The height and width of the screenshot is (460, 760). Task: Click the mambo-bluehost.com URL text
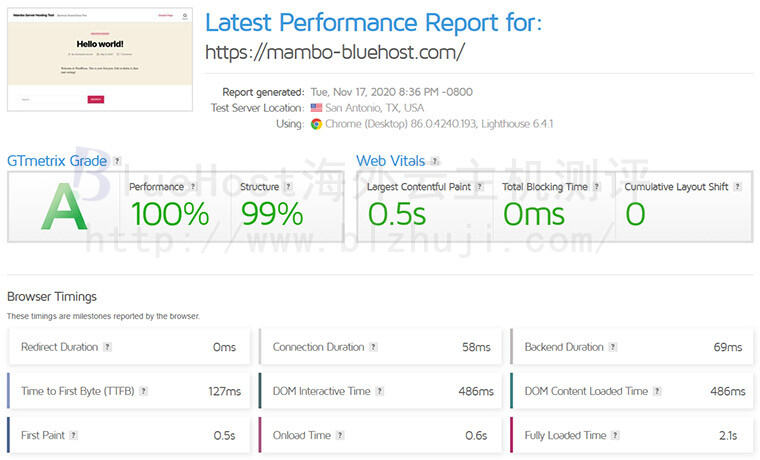pyautogui.click(x=335, y=52)
